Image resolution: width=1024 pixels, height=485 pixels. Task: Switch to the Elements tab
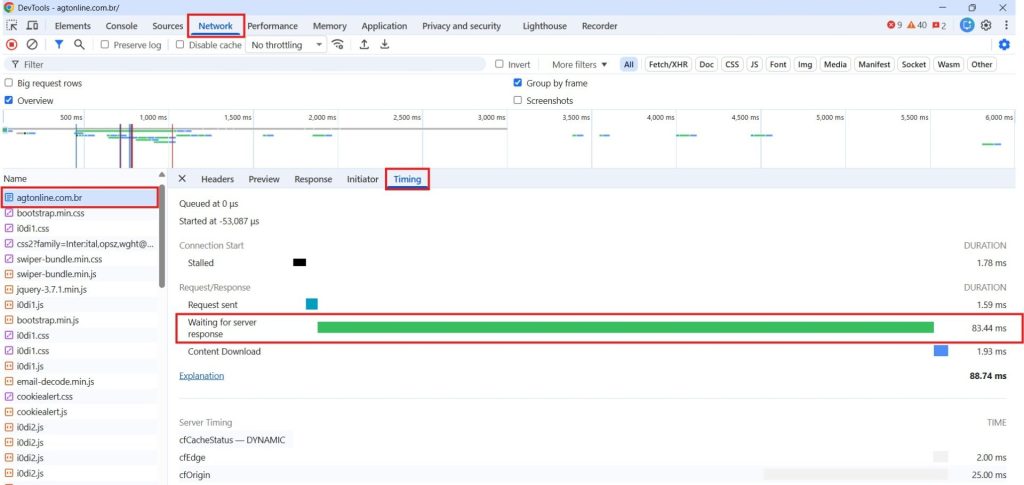tap(72, 26)
